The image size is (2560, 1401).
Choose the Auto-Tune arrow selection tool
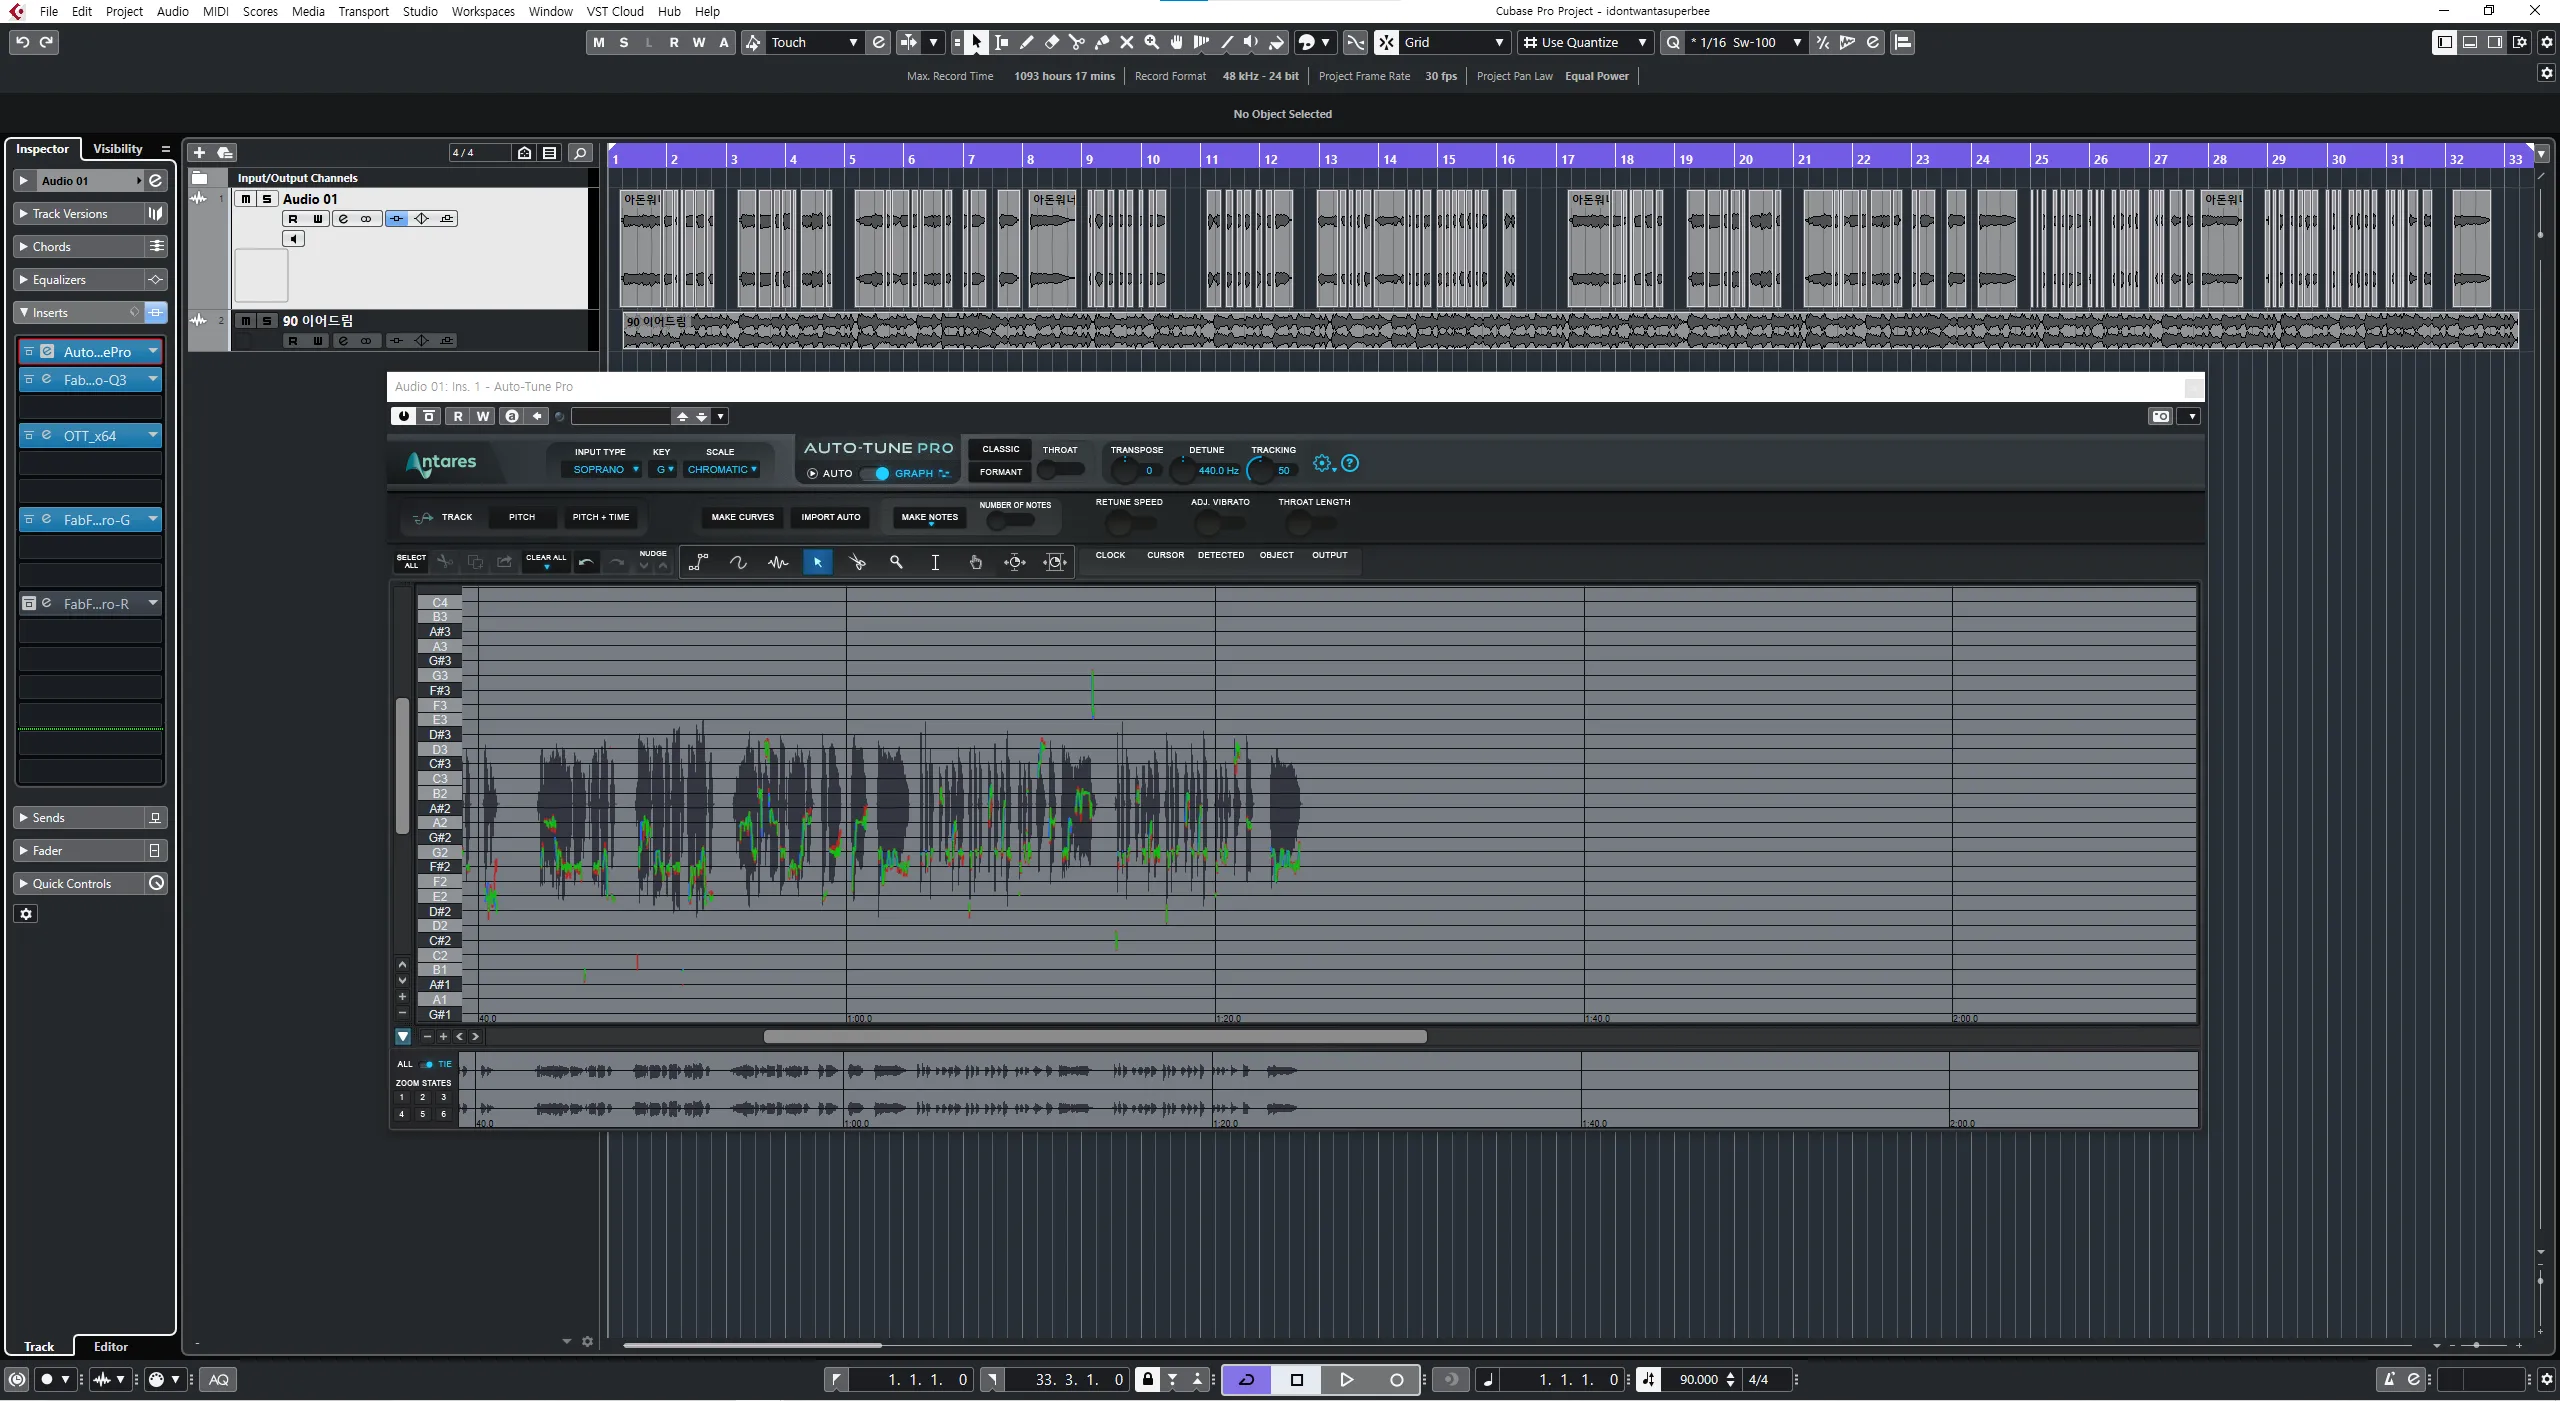point(817,562)
